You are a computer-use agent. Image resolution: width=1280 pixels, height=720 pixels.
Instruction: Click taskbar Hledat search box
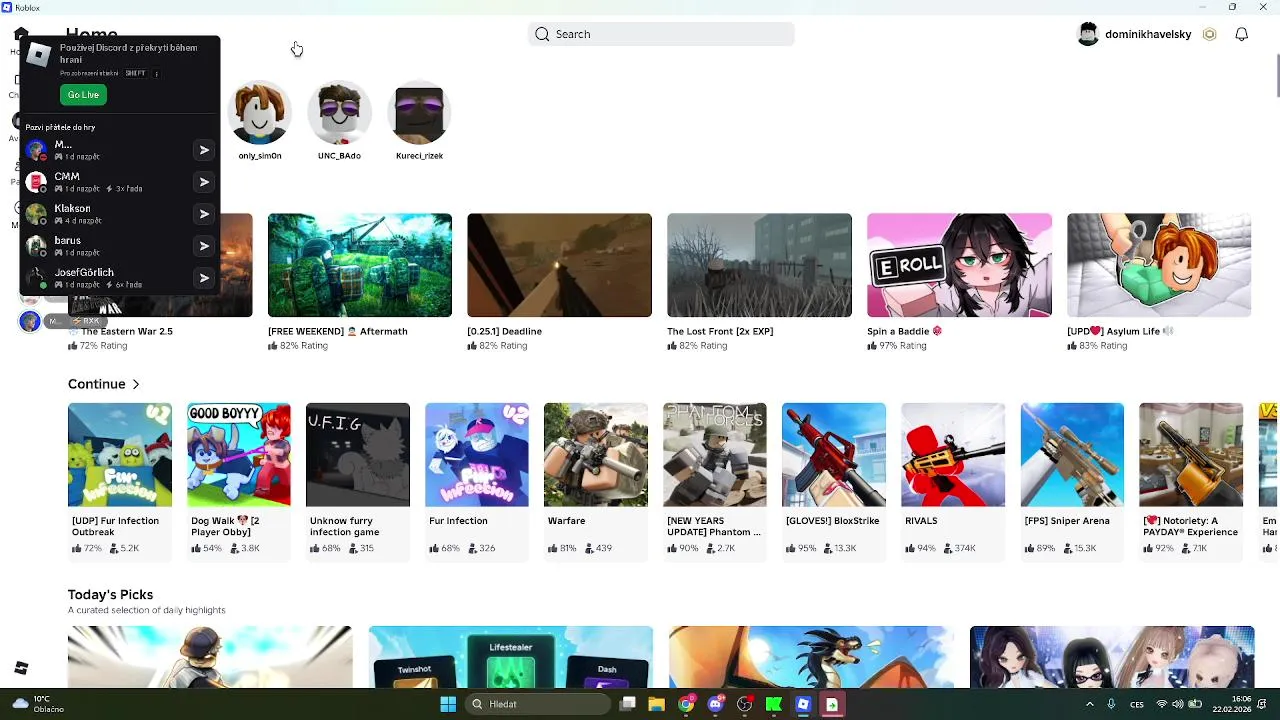pos(539,704)
